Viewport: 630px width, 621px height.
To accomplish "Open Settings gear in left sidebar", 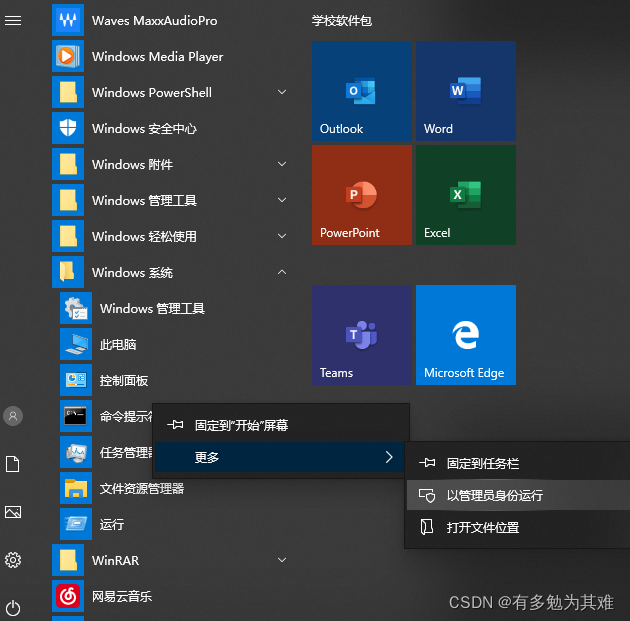I will [x=13, y=560].
